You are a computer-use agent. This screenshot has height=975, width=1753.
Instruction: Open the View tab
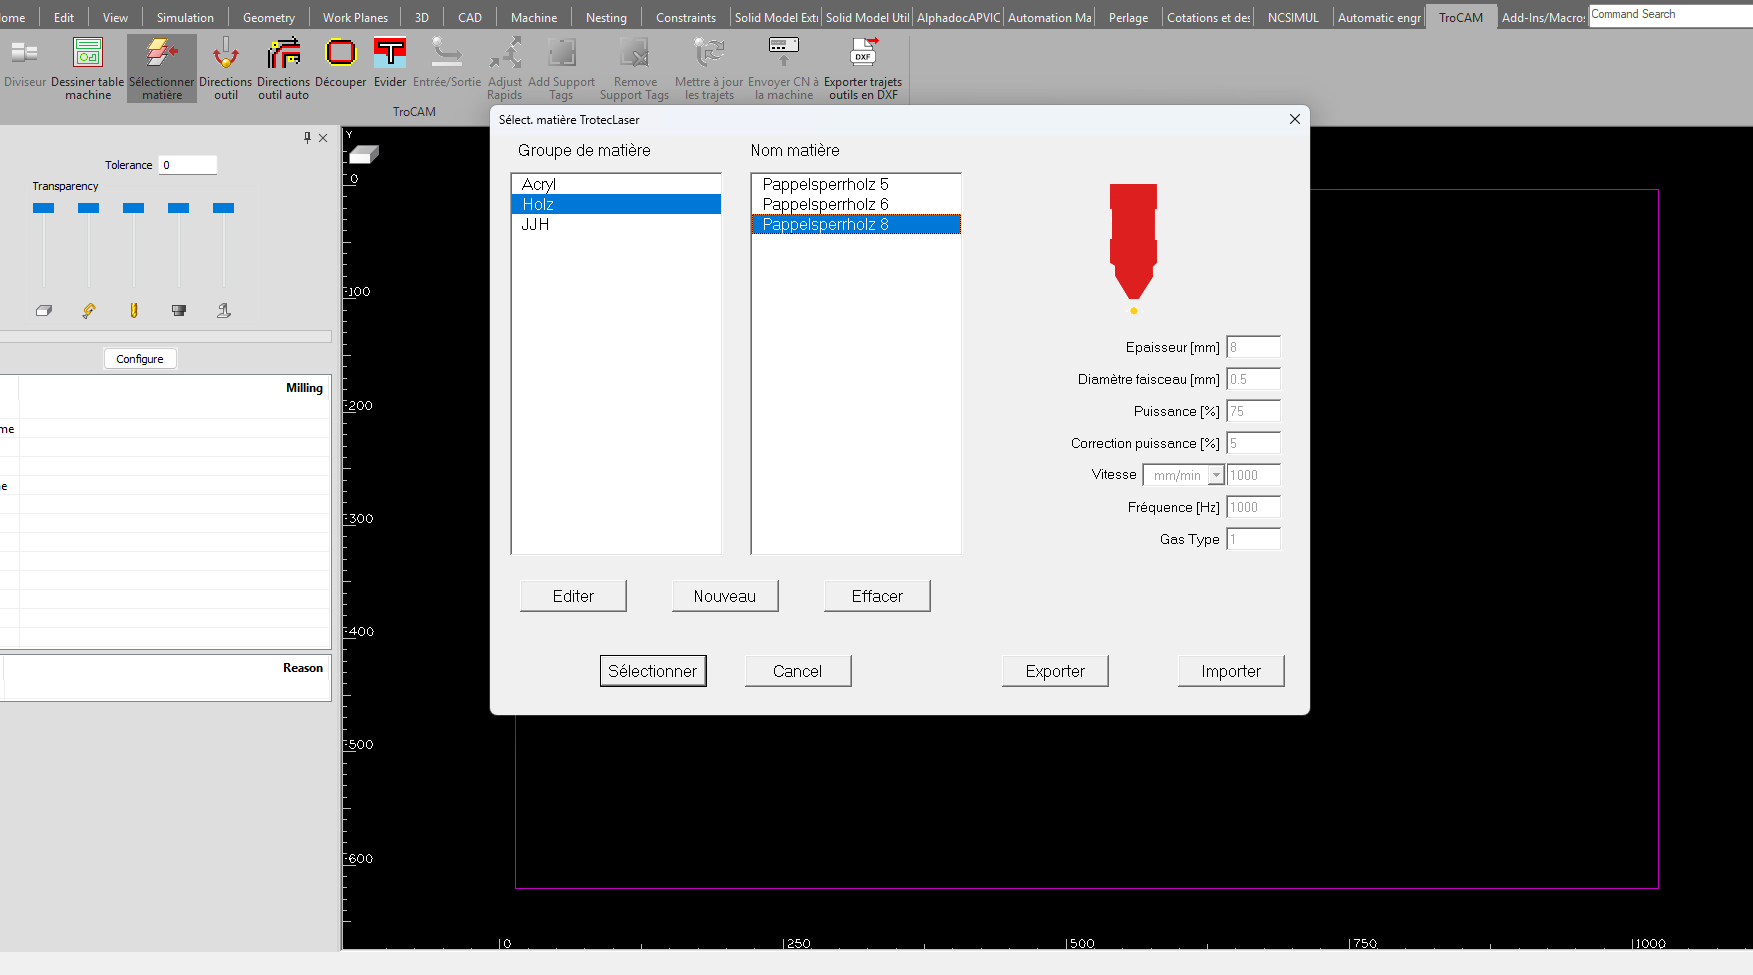[115, 17]
